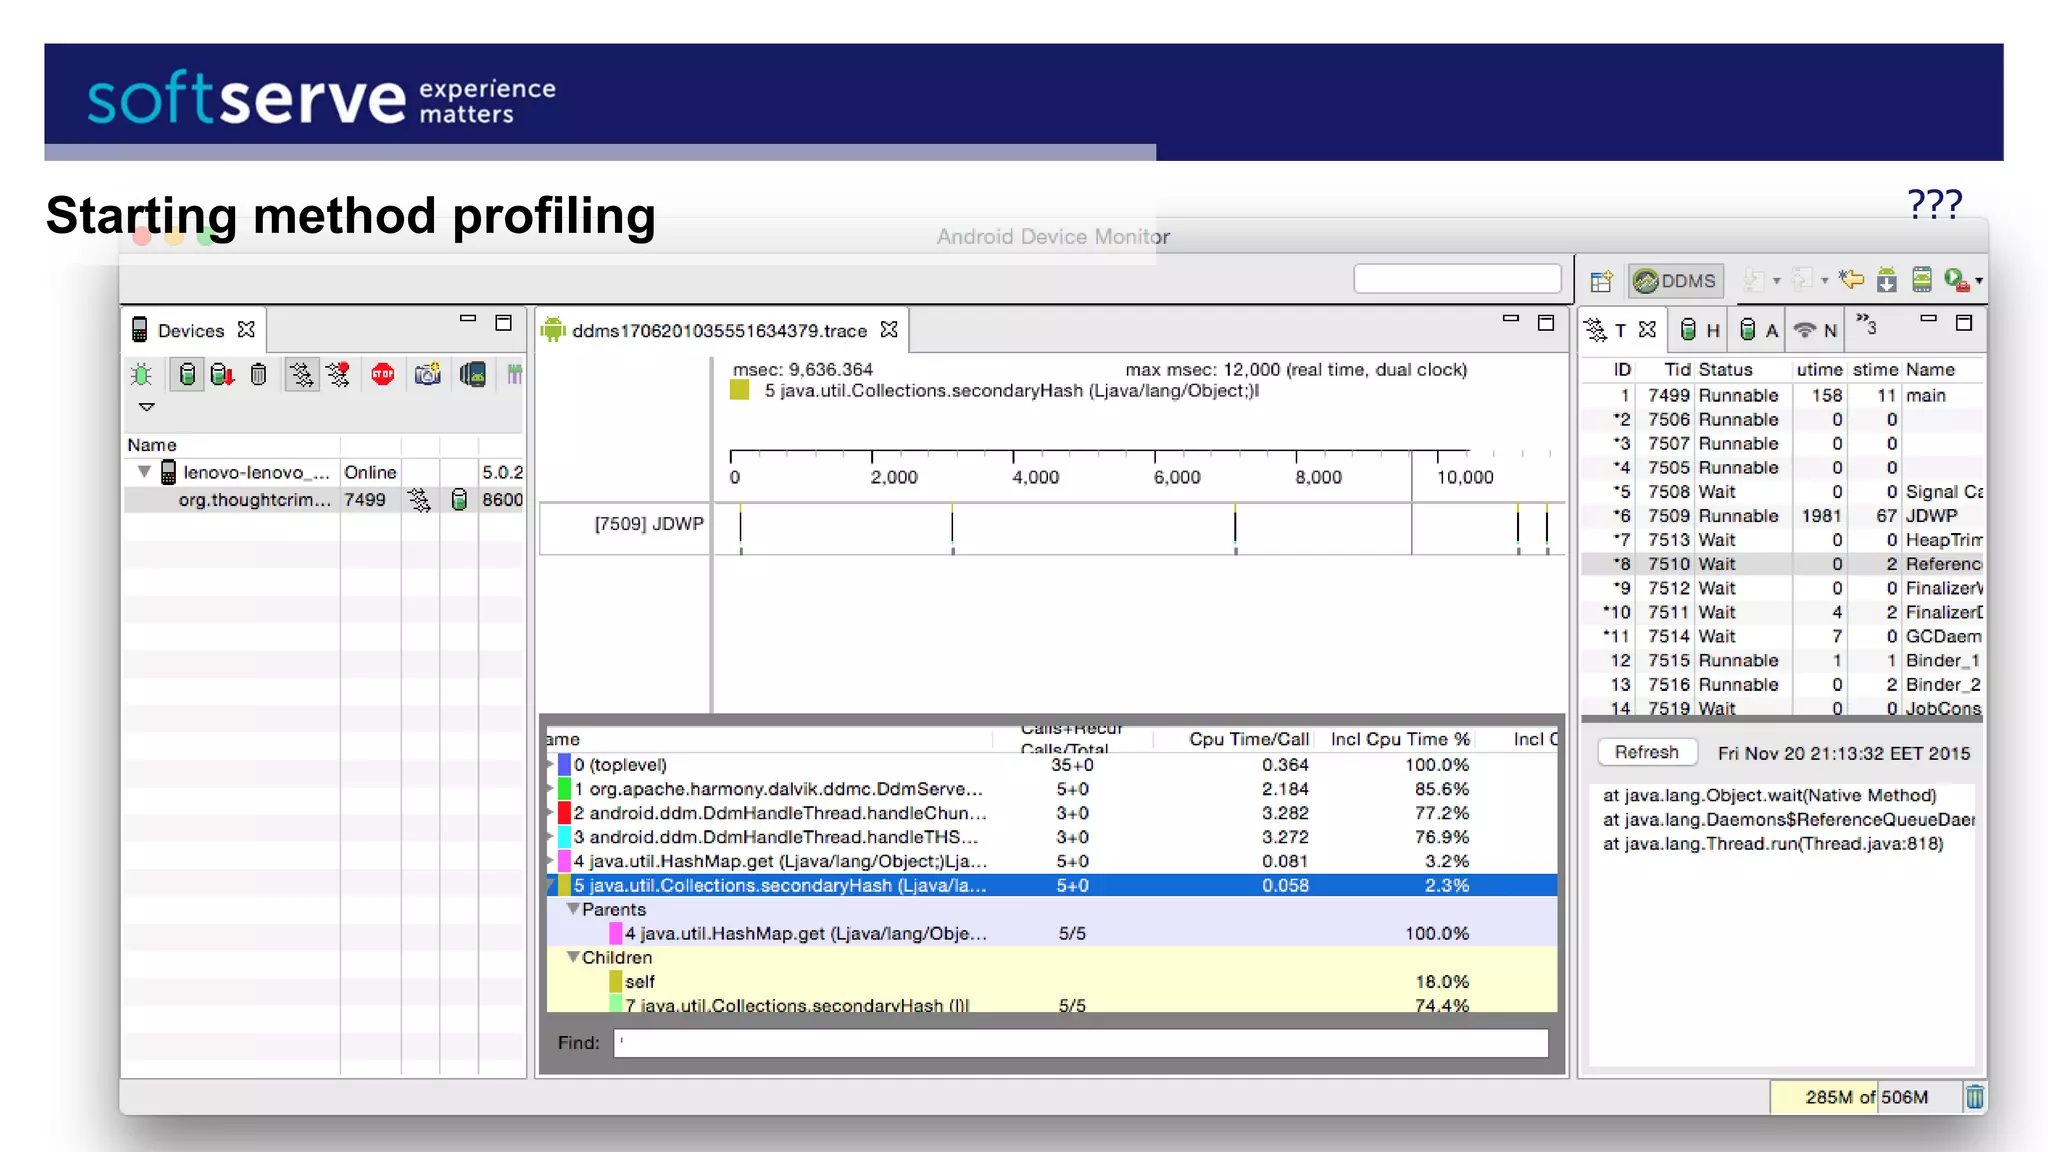The image size is (2048, 1152).
Task: Open the Android Virtual Device Manager icon
Action: coord(1922,281)
